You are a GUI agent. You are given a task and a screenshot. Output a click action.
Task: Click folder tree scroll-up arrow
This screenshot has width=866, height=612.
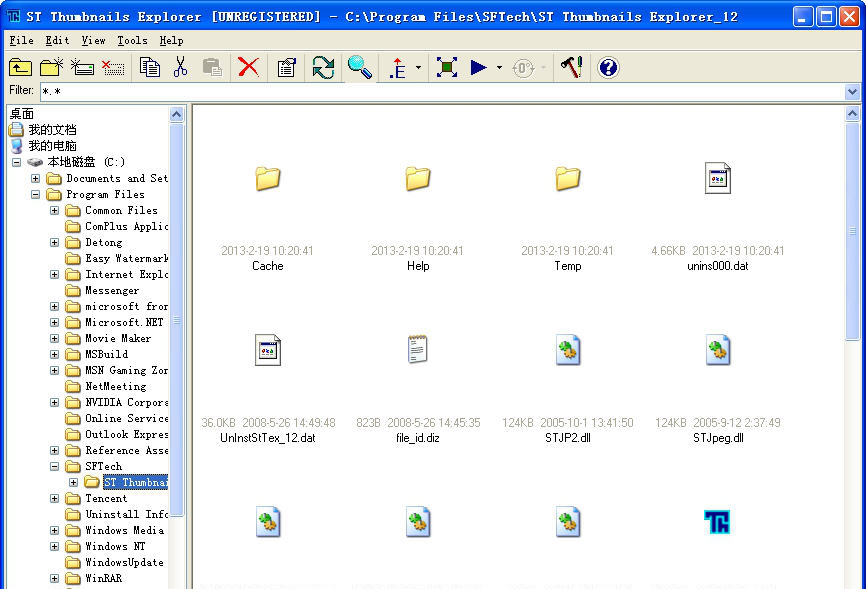(176, 114)
